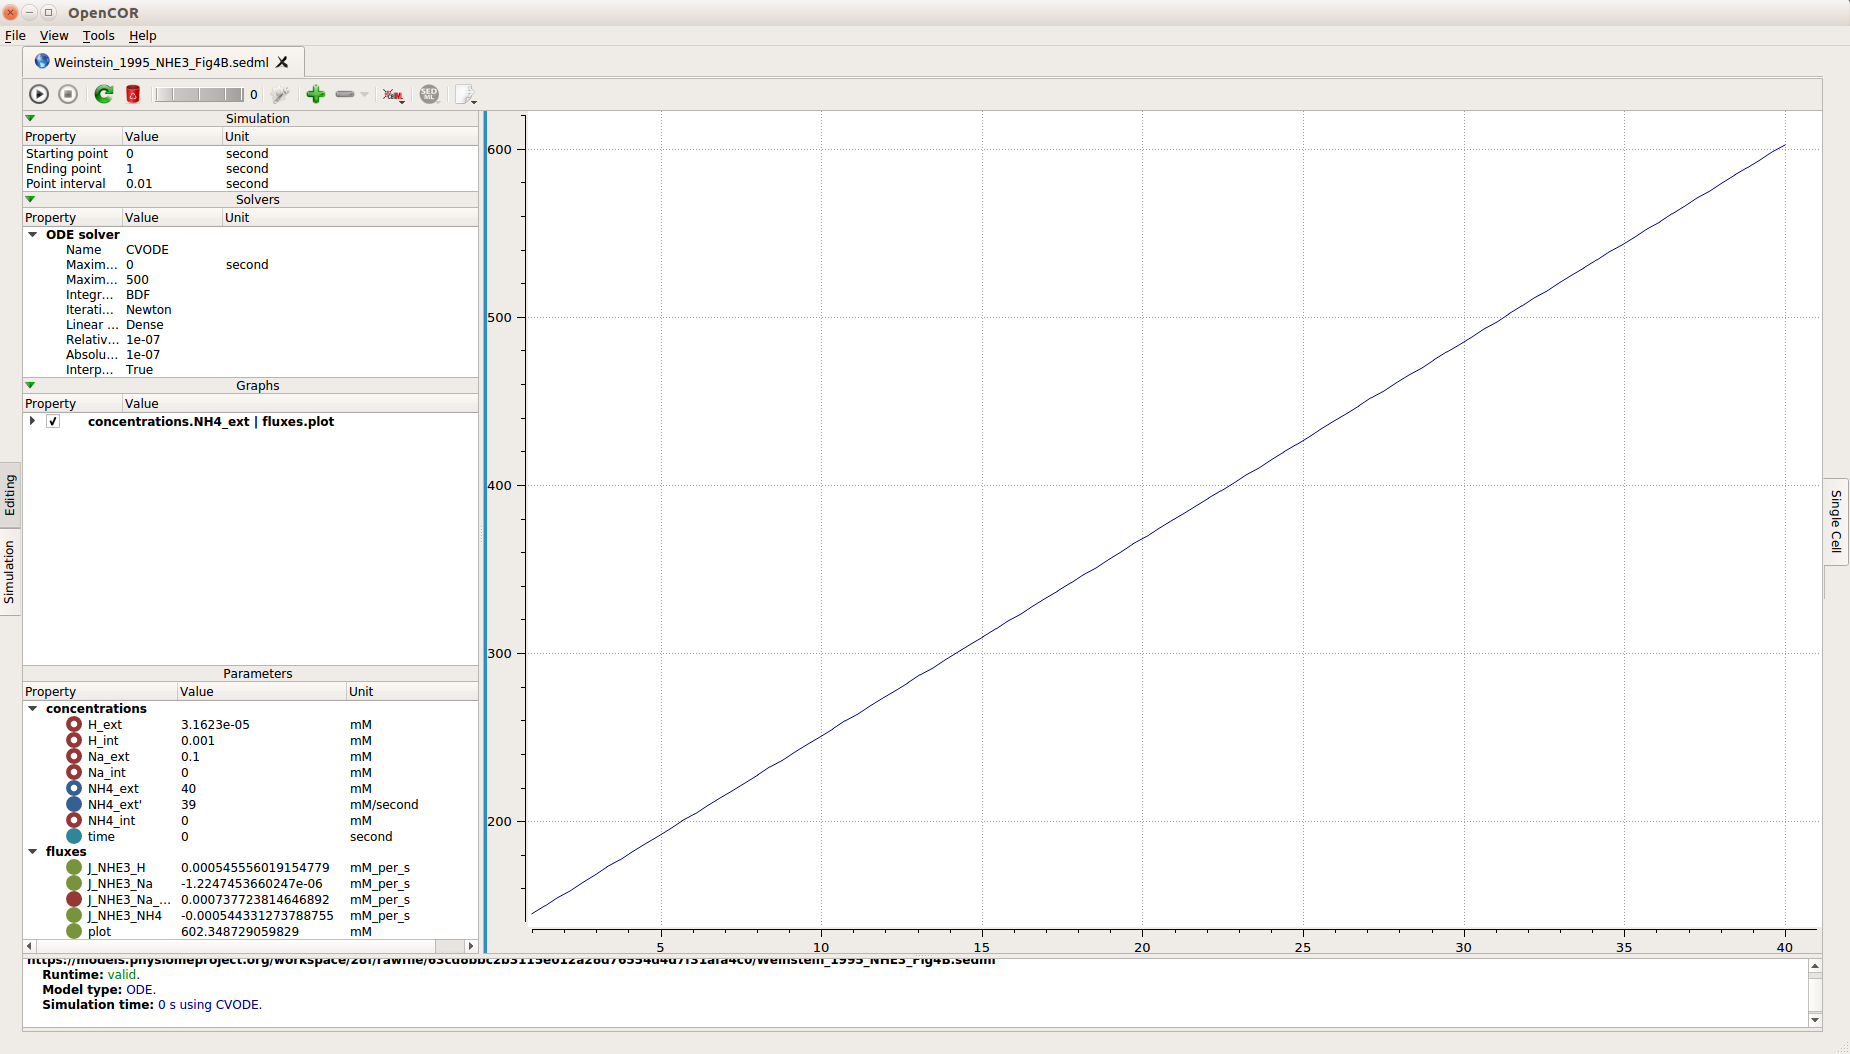
Task: Collapse the fluxes parameter group
Action: tap(33, 852)
